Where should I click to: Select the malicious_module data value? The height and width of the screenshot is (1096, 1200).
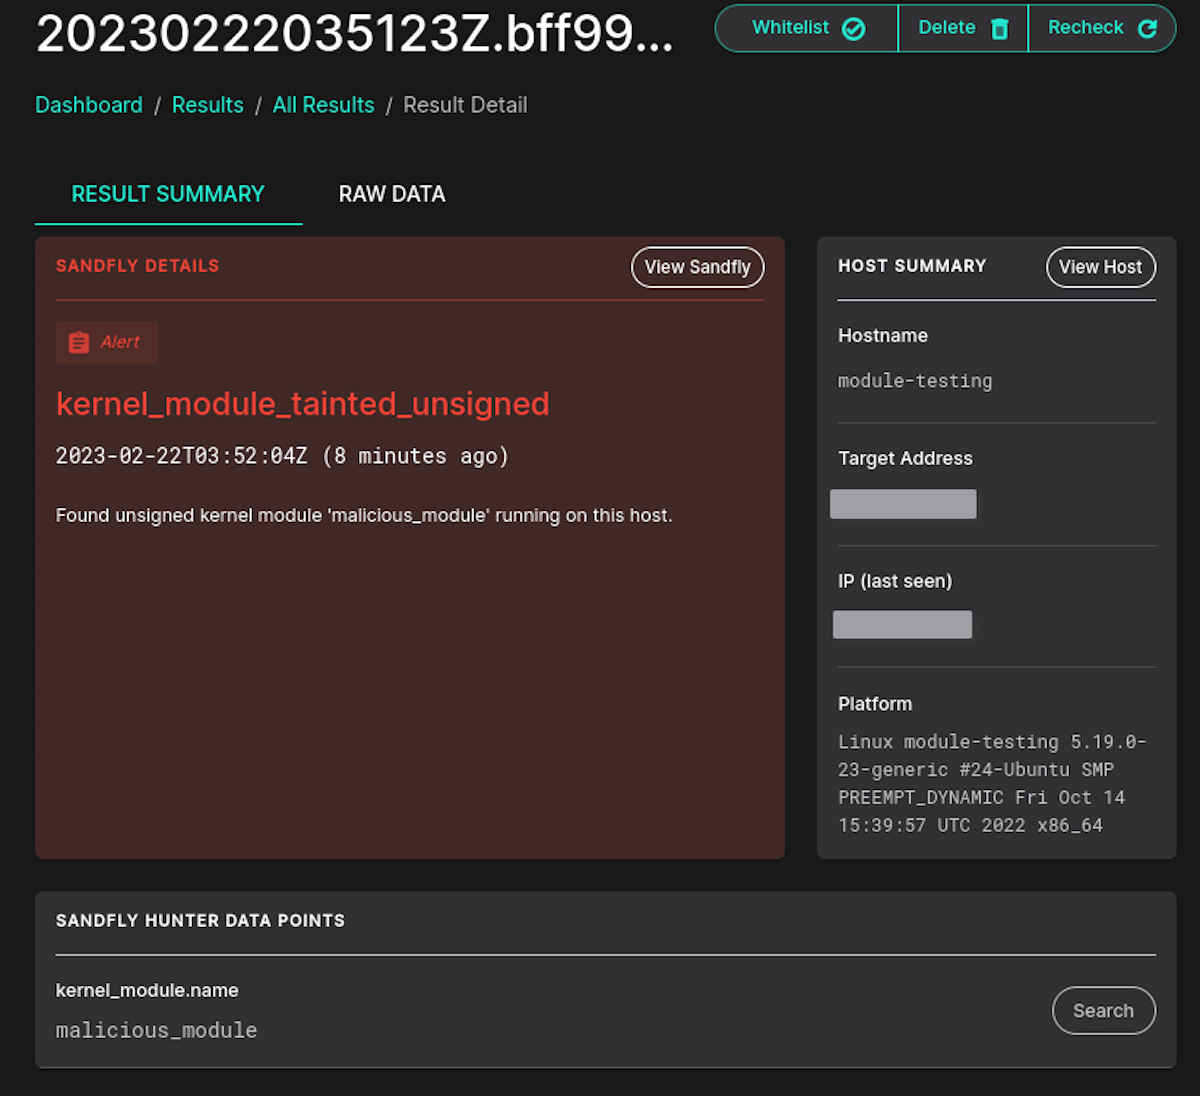tap(156, 1030)
